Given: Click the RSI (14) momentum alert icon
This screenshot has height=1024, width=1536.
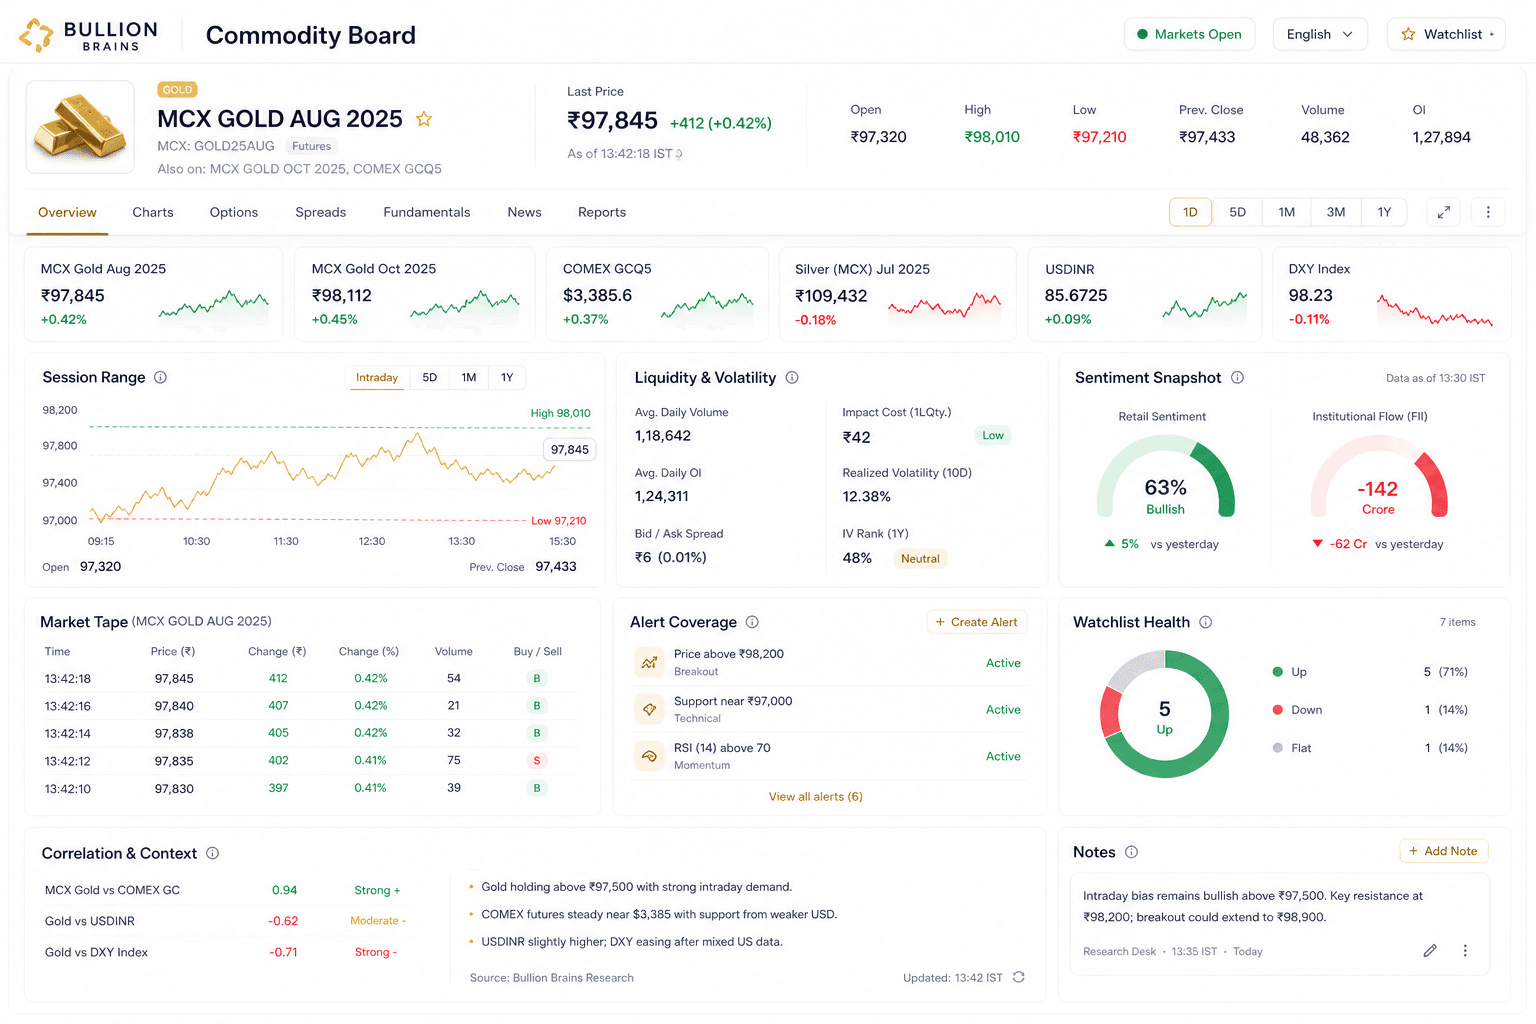Looking at the screenshot, I should pos(649,756).
